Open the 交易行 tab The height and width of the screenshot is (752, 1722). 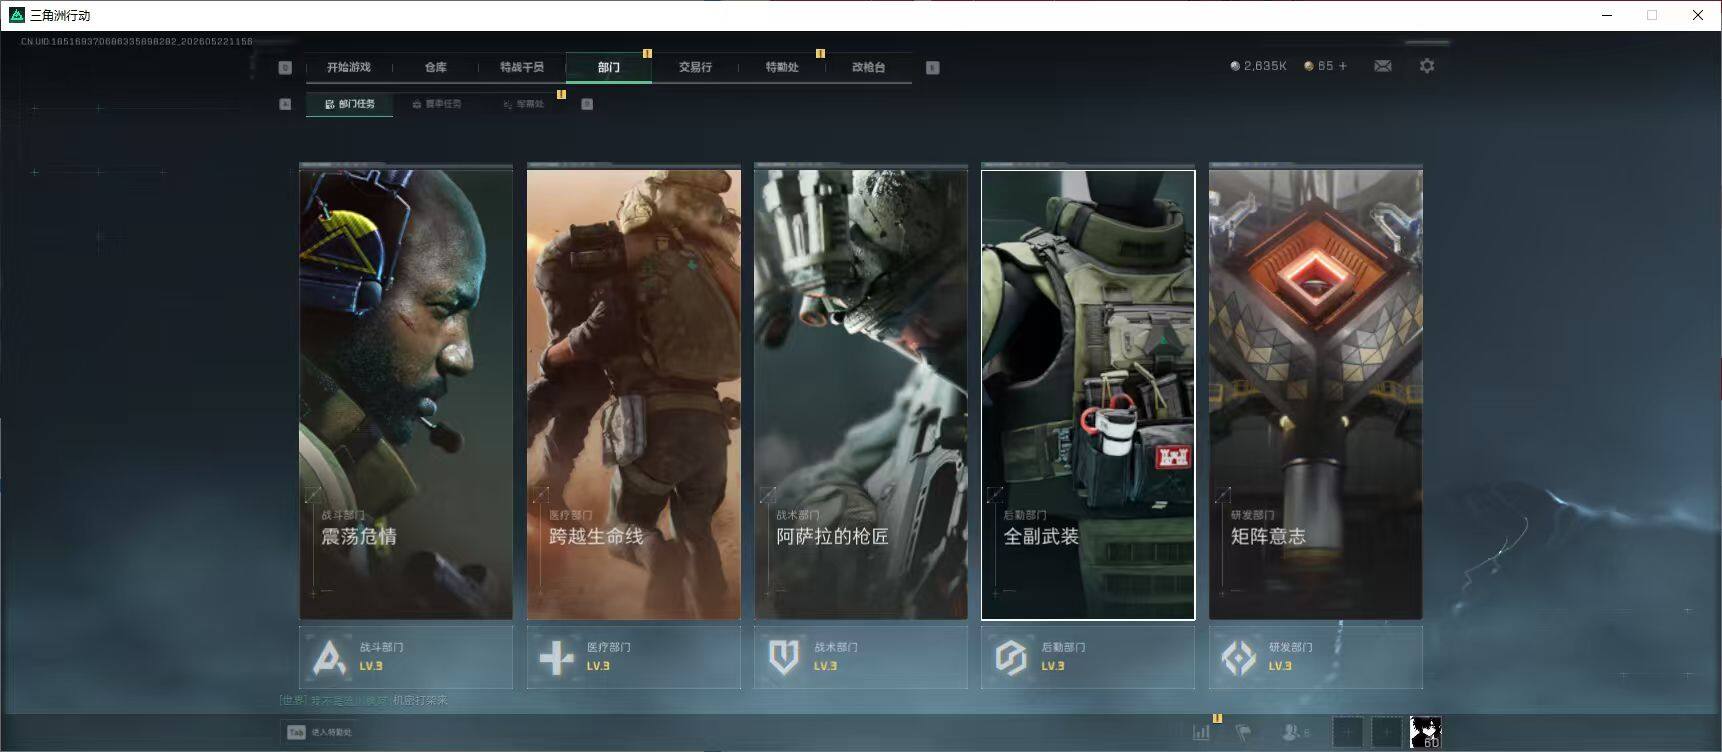(695, 67)
